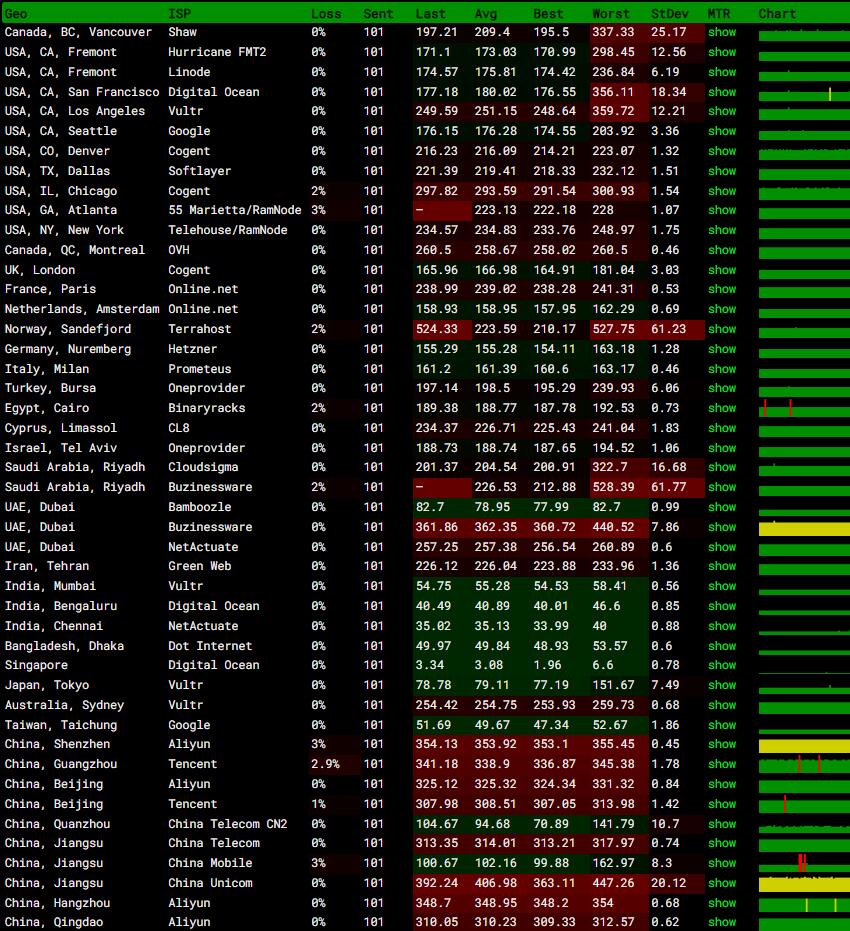This screenshot has height=931, width=850.
Task: Show MTR for Los Angeles Vultr
Action: click(x=722, y=111)
